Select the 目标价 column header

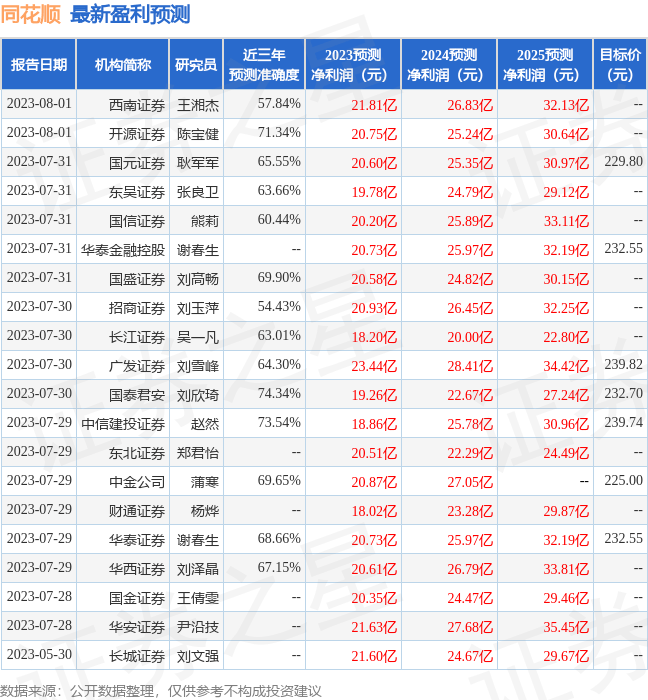pos(620,64)
